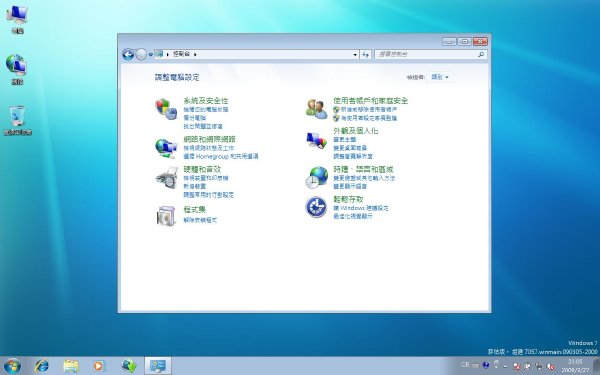Launch Internet Explorer from the taskbar
The width and height of the screenshot is (600, 375).
[x=42, y=366]
